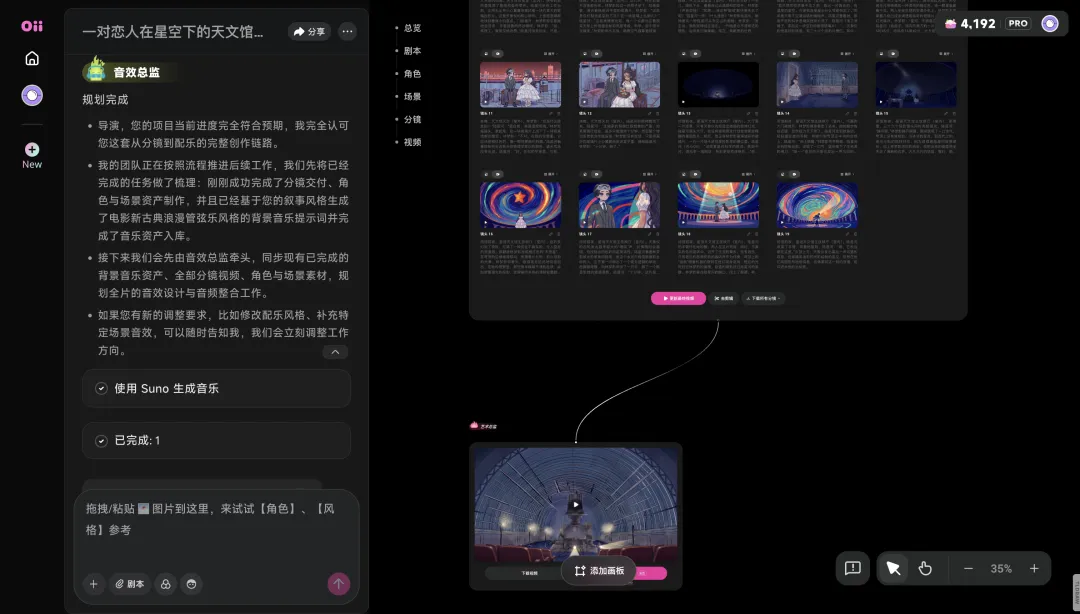Screen dimensions: 1080x614
Task: Open the purple project avatar in sidebar
Action: 32,95
